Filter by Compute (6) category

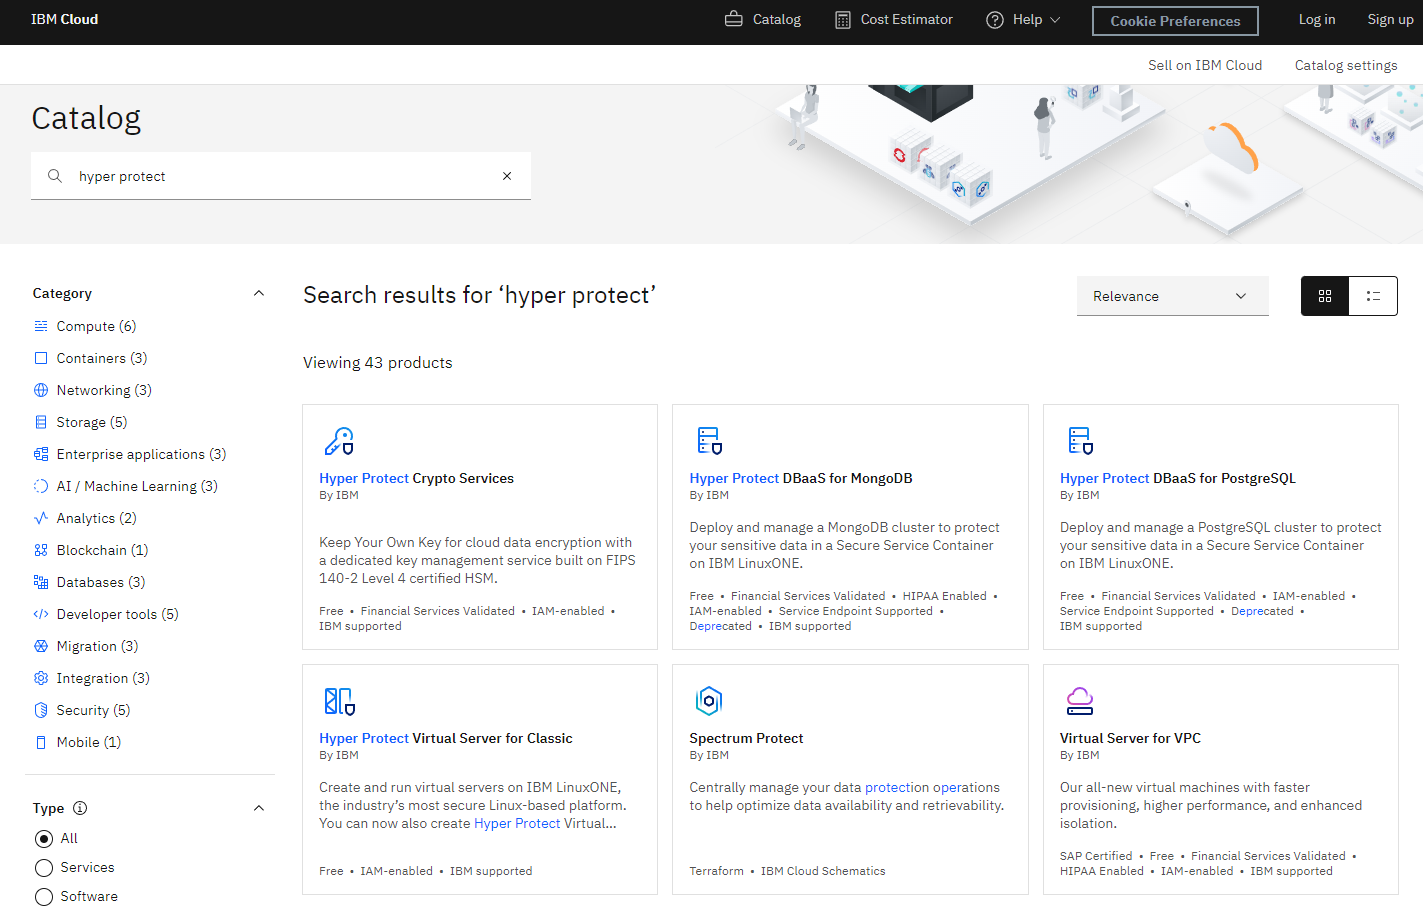tap(96, 326)
